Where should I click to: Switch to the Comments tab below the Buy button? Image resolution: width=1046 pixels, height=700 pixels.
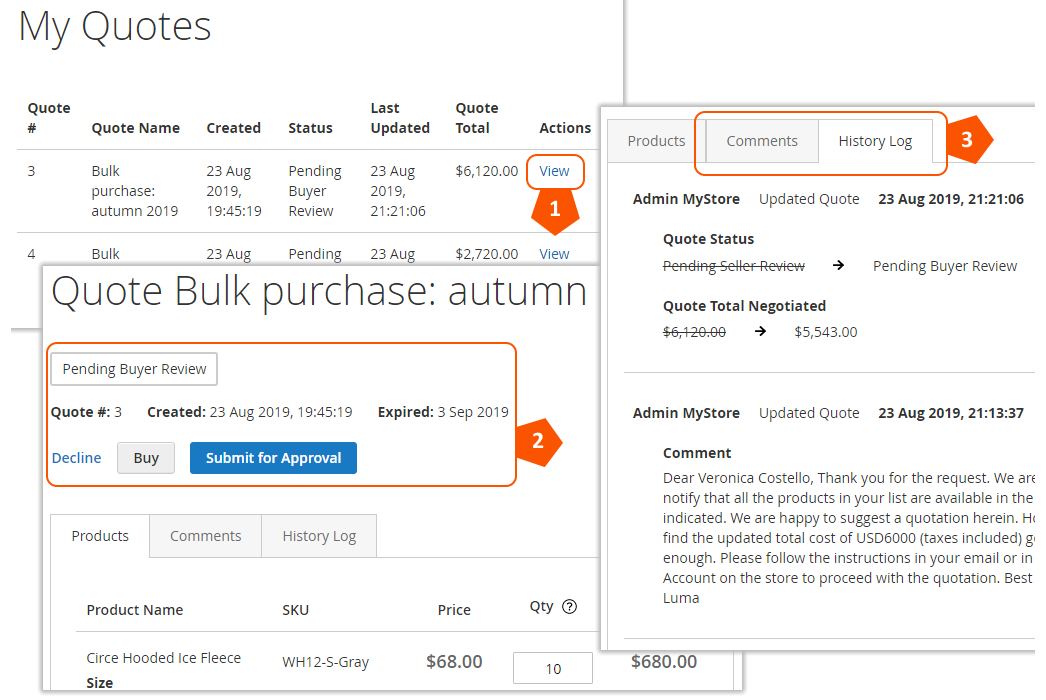206,536
